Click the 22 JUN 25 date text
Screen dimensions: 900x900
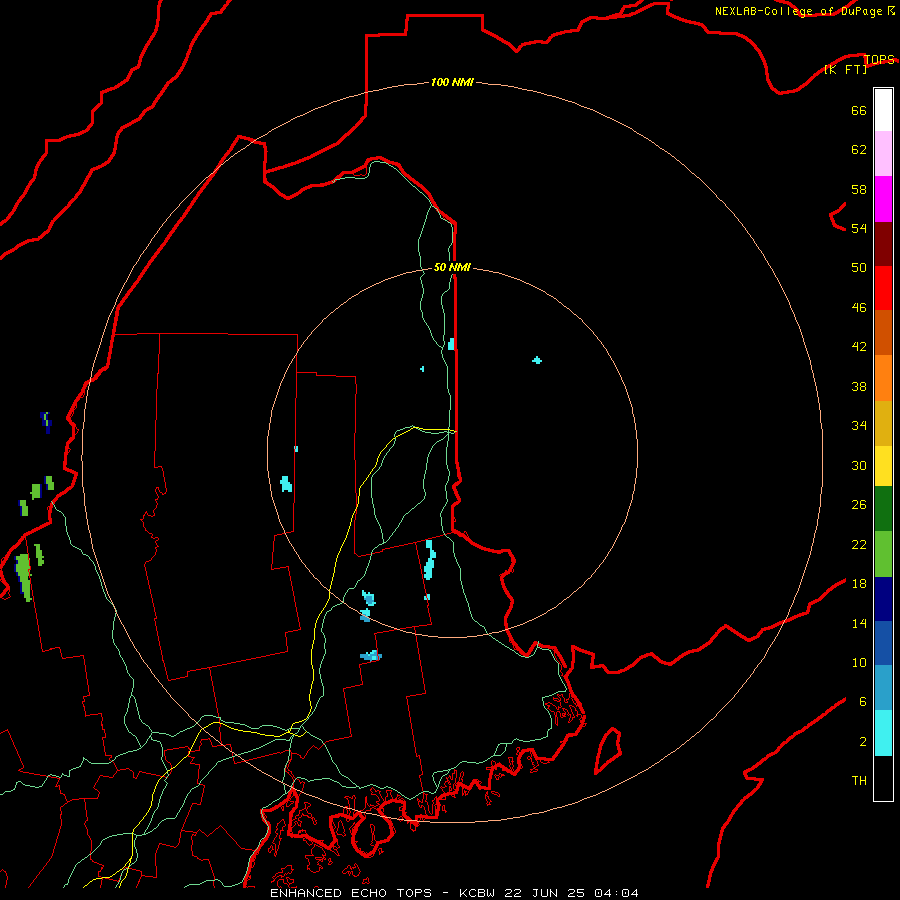[x=544, y=893]
